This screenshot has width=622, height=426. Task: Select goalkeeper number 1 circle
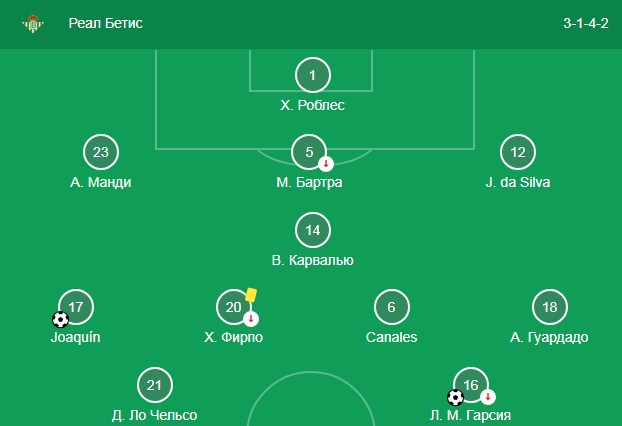pos(313,76)
